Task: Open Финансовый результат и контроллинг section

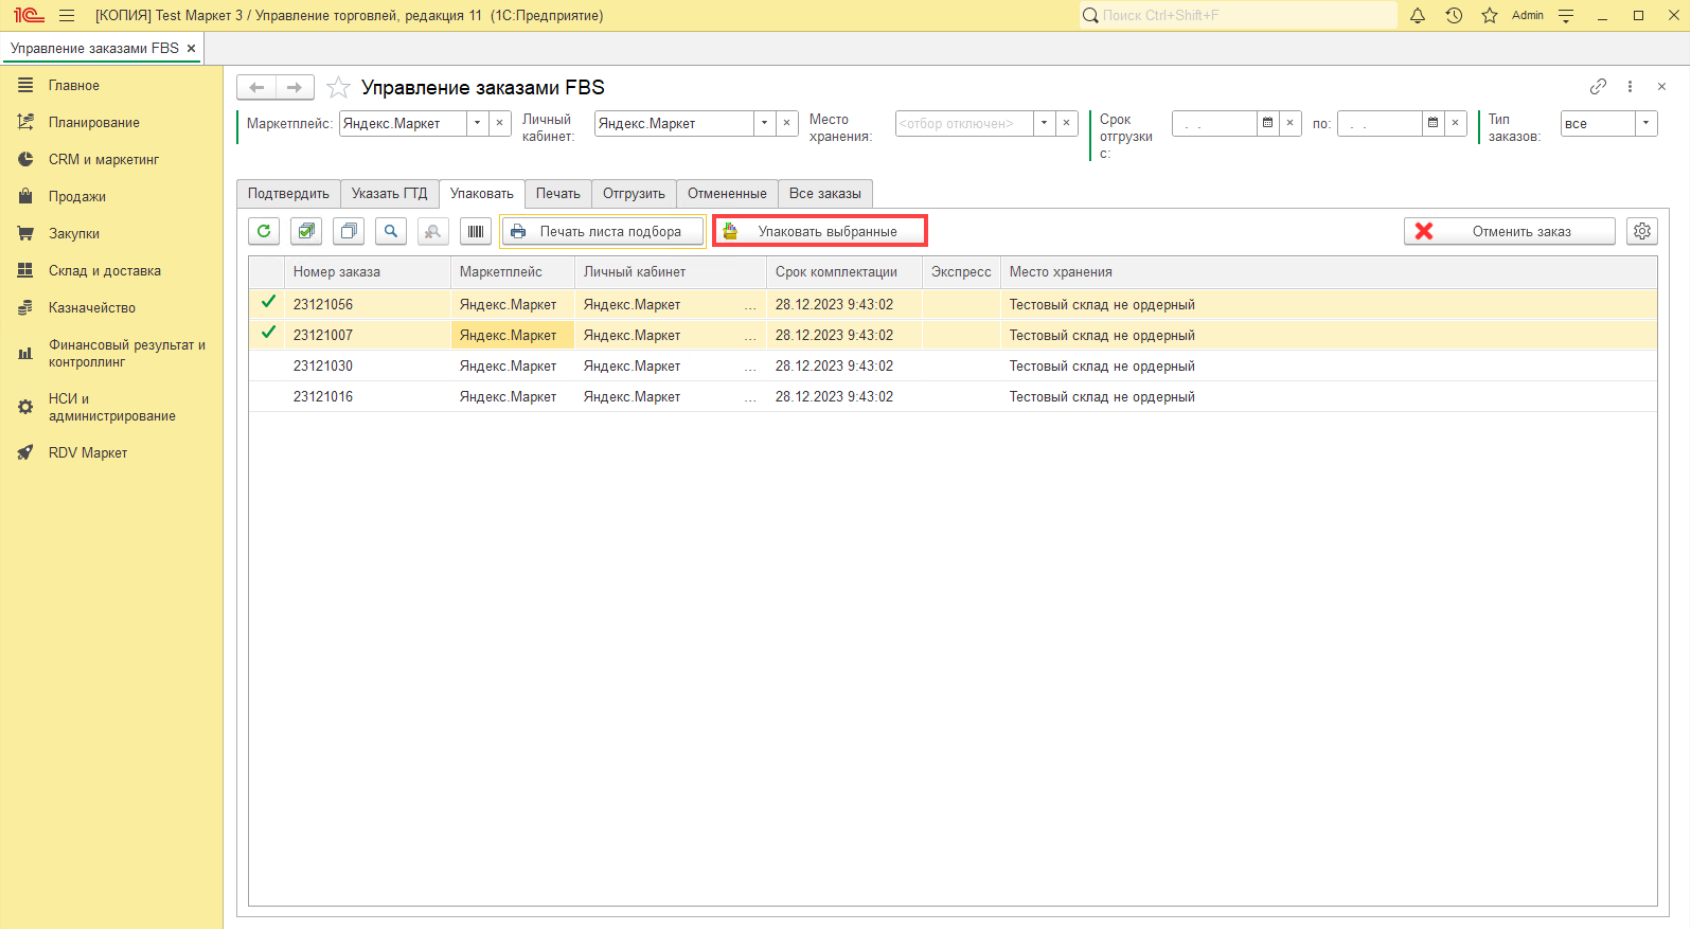Action: point(126,353)
